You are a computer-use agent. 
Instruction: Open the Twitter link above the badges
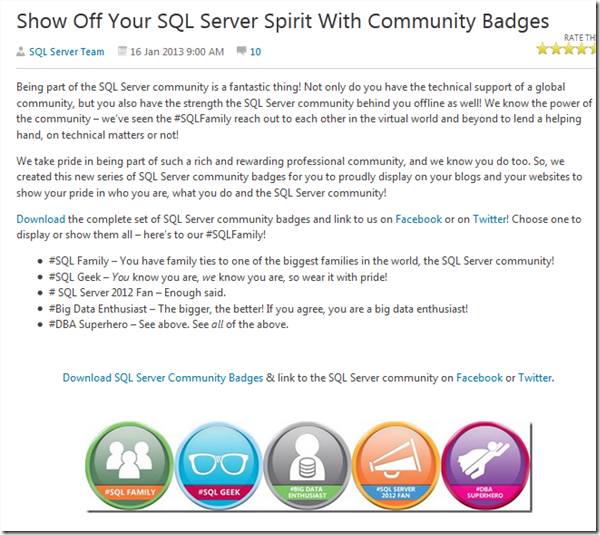coord(535,378)
